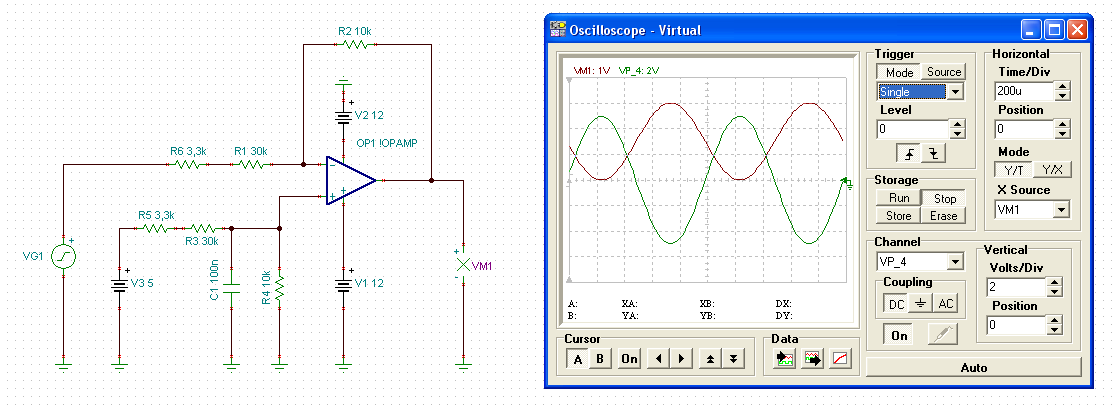Screen dimensions: 1116x405
Task: Increase Volts/Div with up arrow
Action: [1053, 283]
